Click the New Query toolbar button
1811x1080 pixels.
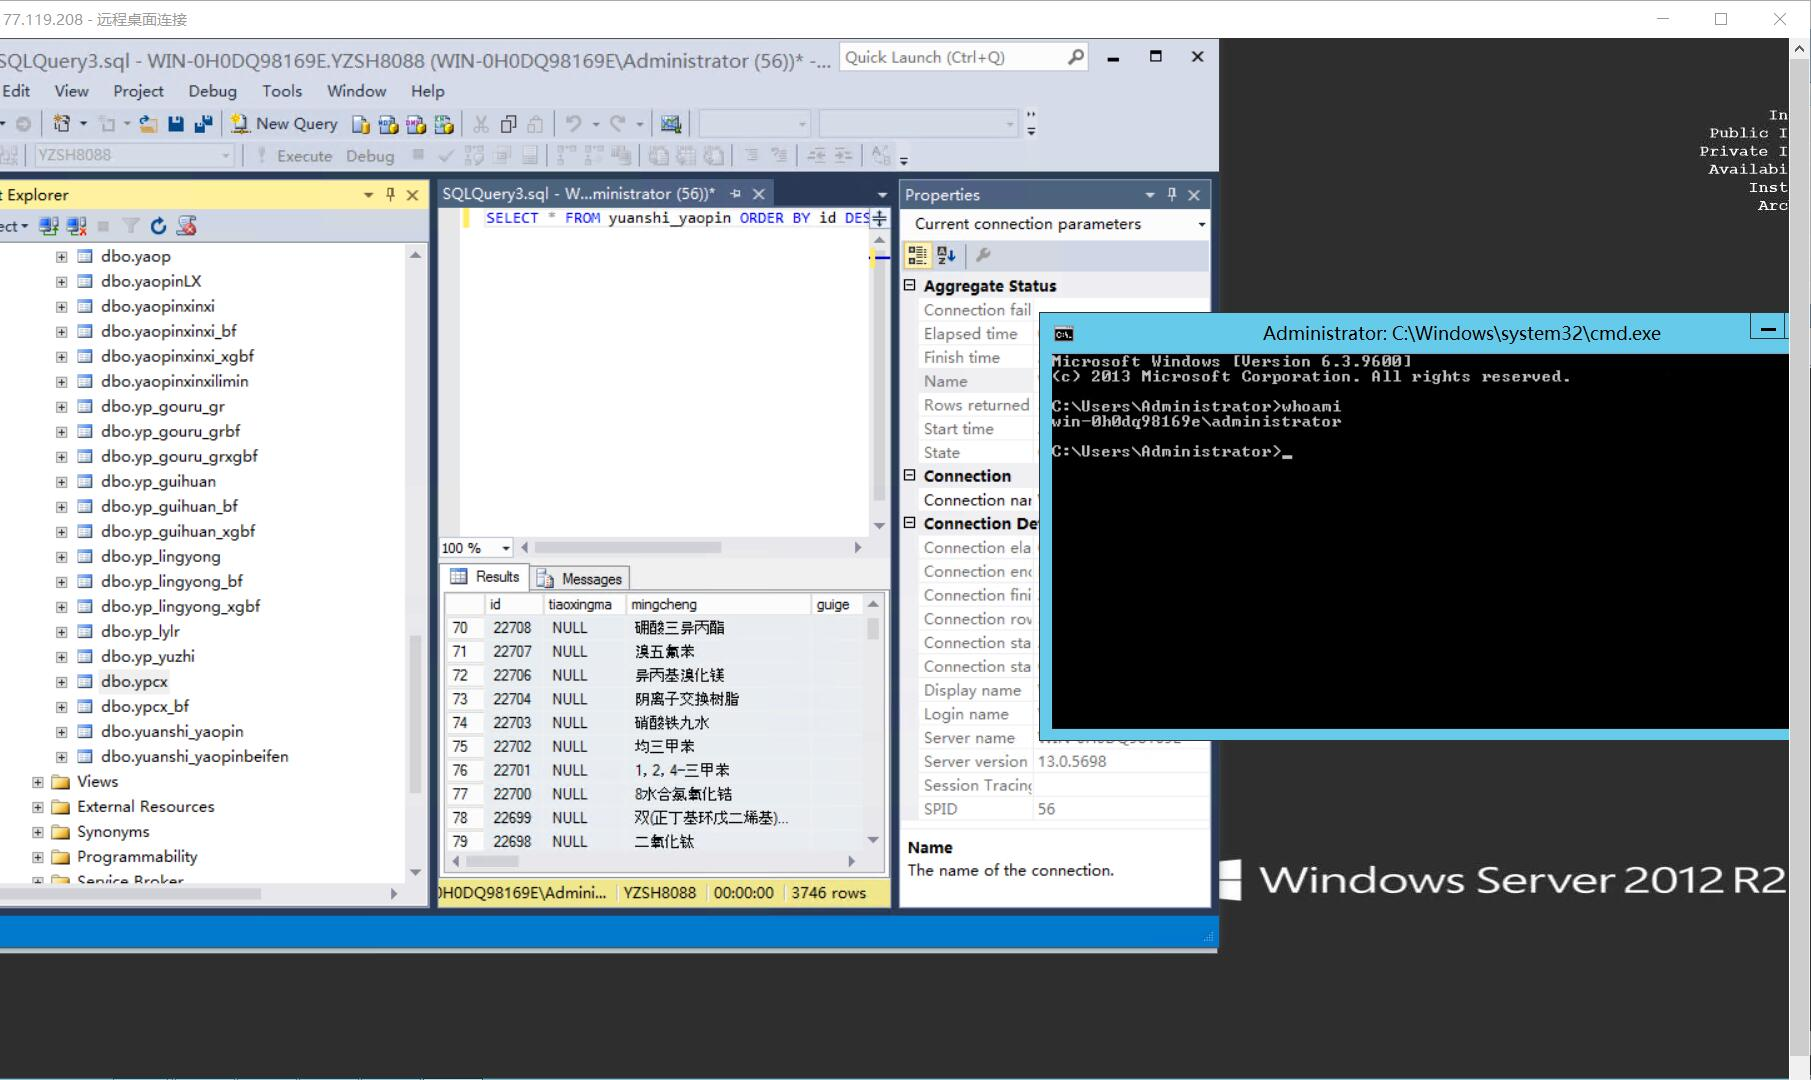point(285,124)
